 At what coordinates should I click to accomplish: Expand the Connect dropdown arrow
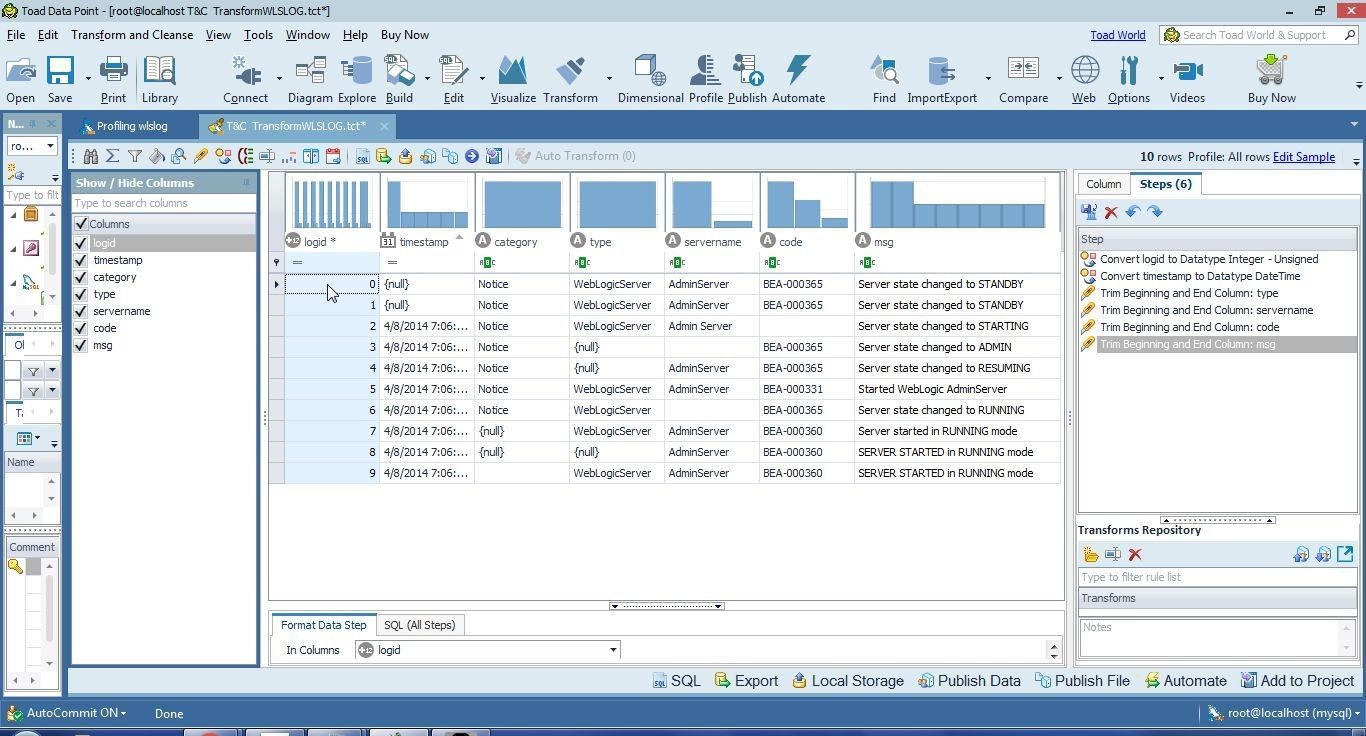(x=278, y=78)
